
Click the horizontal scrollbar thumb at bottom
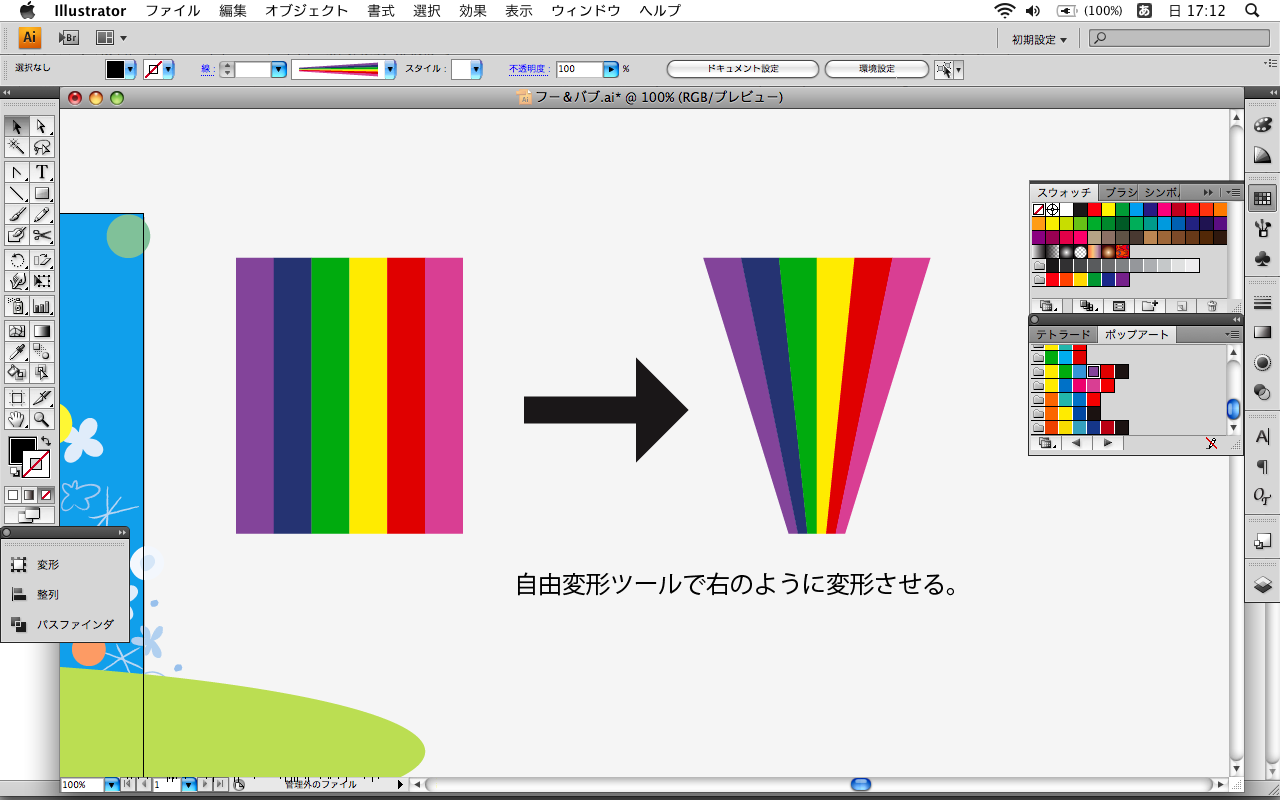[x=861, y=785]
